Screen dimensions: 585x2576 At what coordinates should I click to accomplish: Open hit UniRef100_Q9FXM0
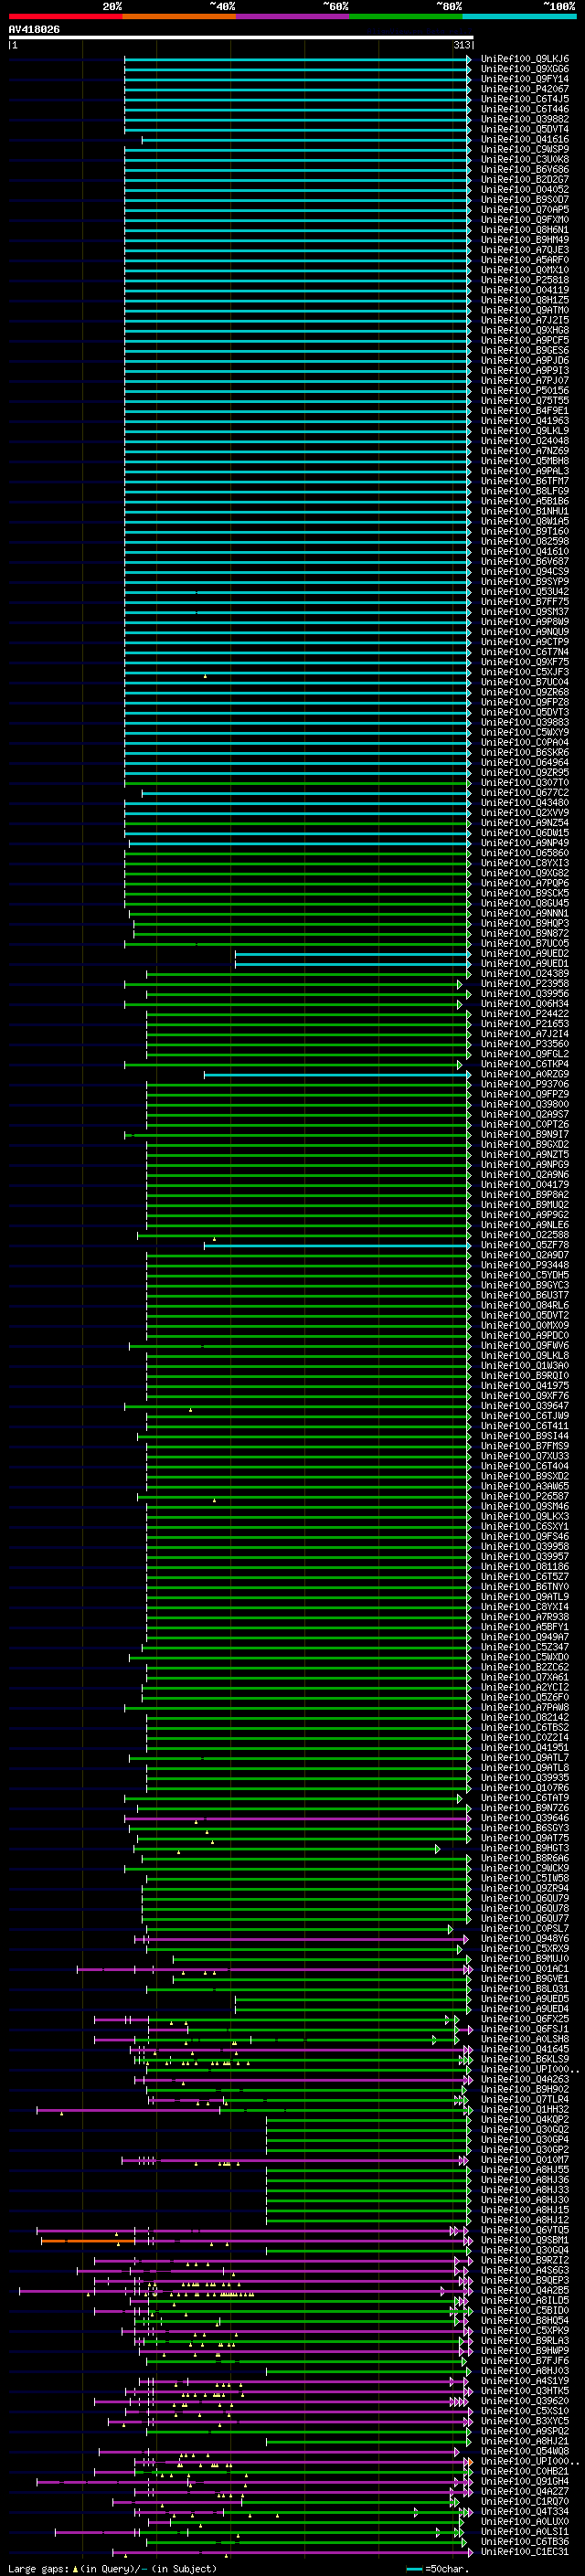pos(524,220)
